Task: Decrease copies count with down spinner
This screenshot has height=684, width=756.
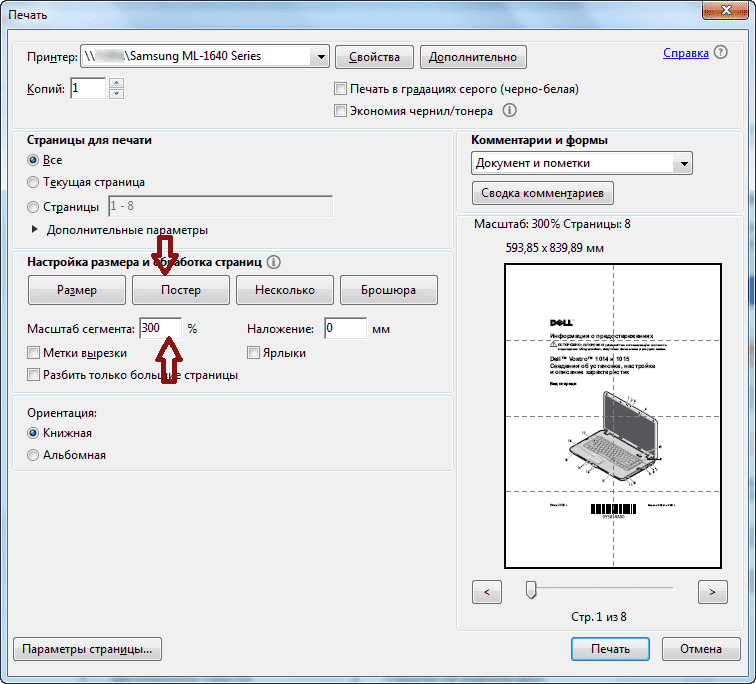Action: pos(116,94)
